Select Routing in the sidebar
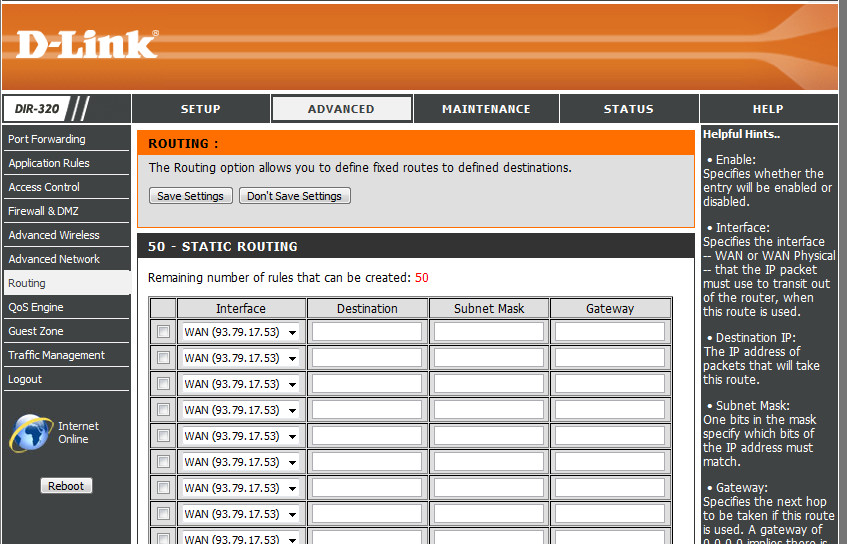 66,283
